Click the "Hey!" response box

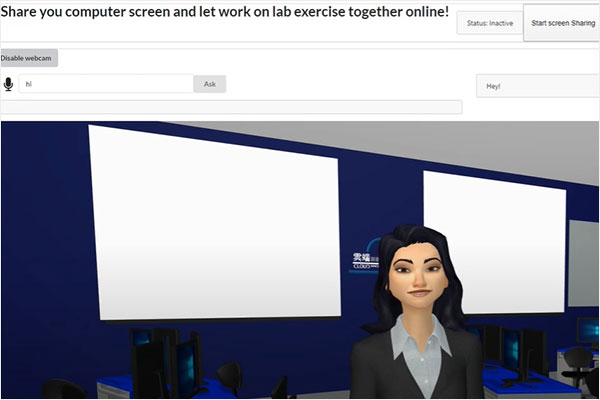pyautogui.click(x=537, y=86)
